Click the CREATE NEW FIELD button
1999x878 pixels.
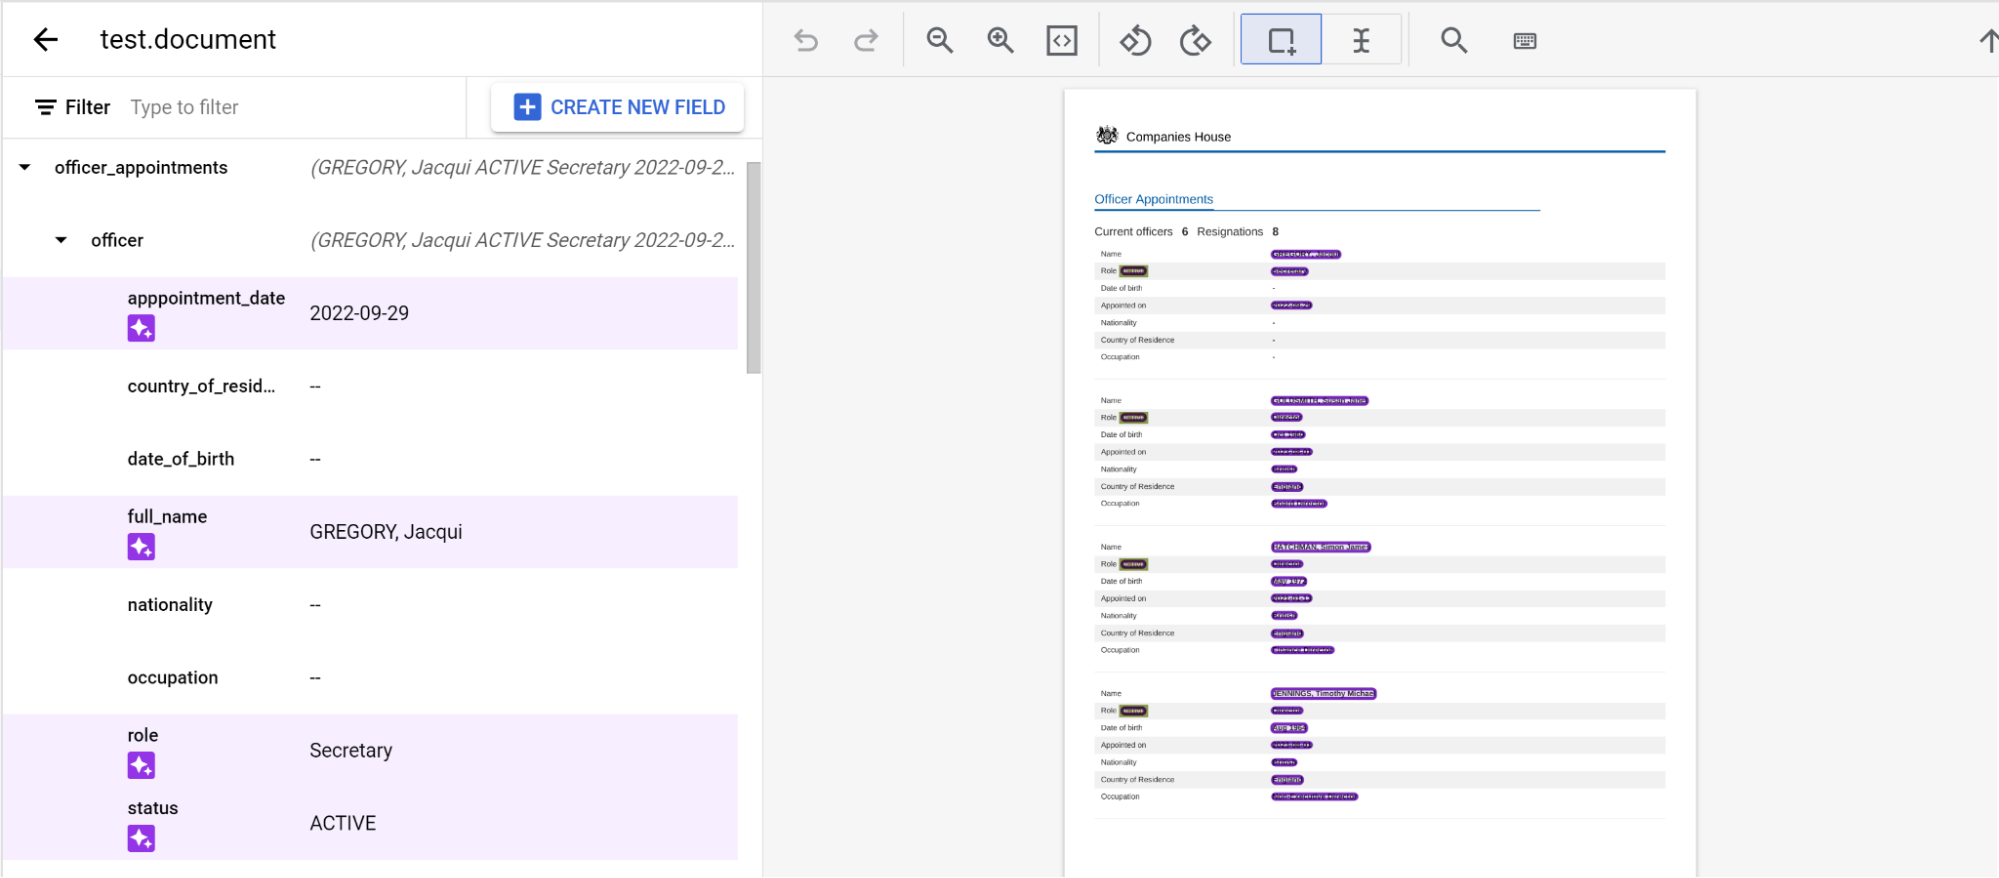[618, 107]
